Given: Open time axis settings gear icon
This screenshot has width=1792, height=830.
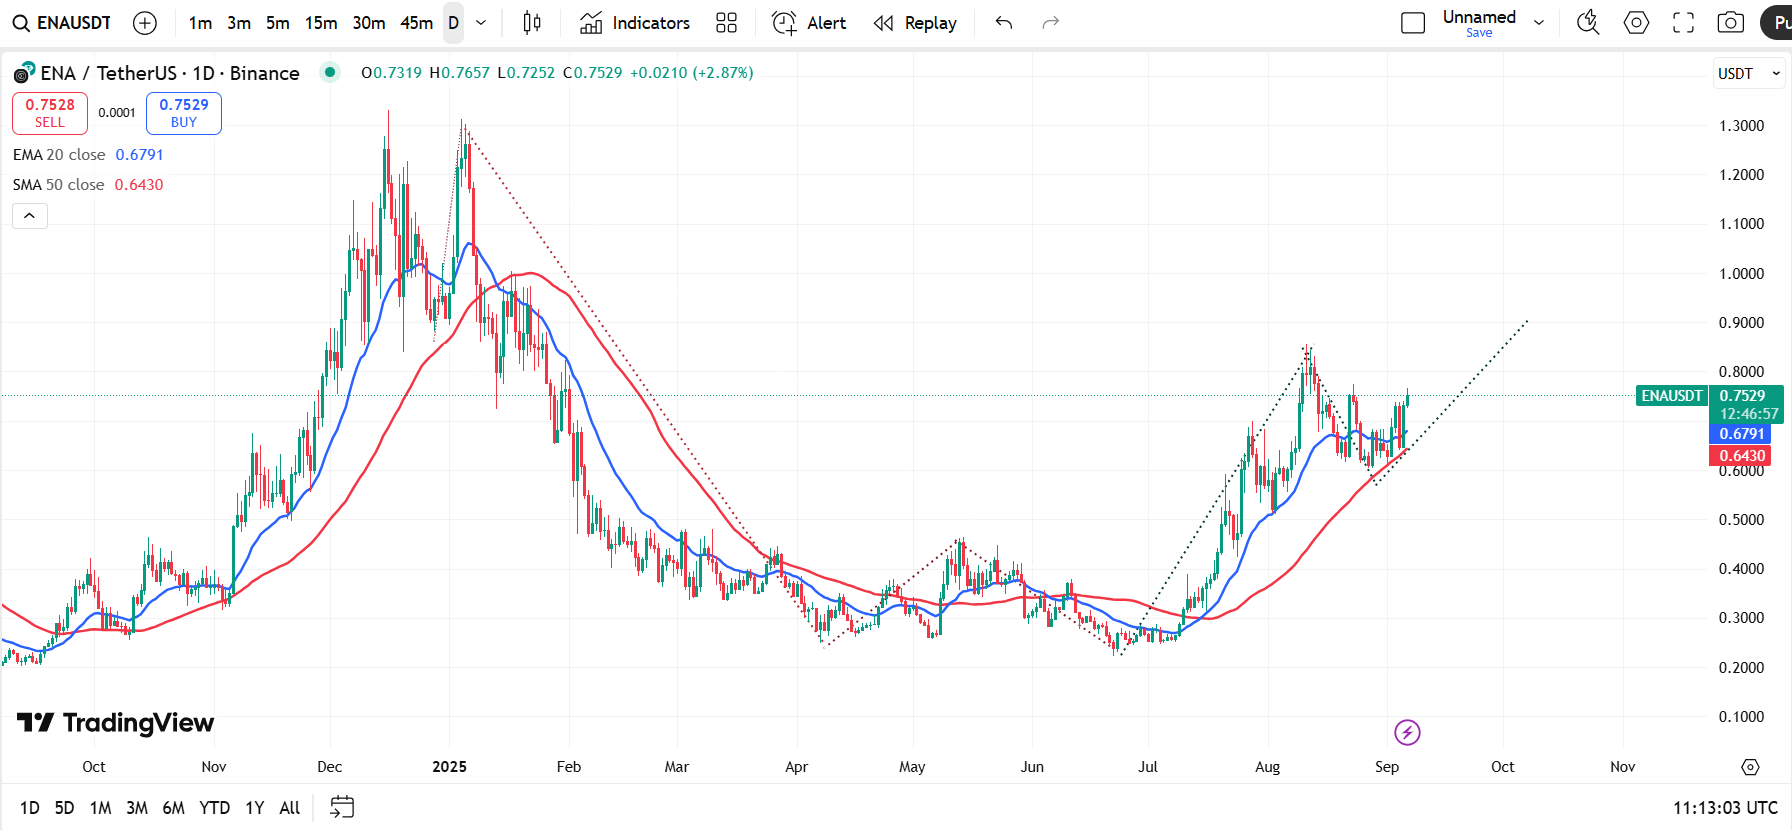Looking at the screenshot, I should click(1750, 767).
